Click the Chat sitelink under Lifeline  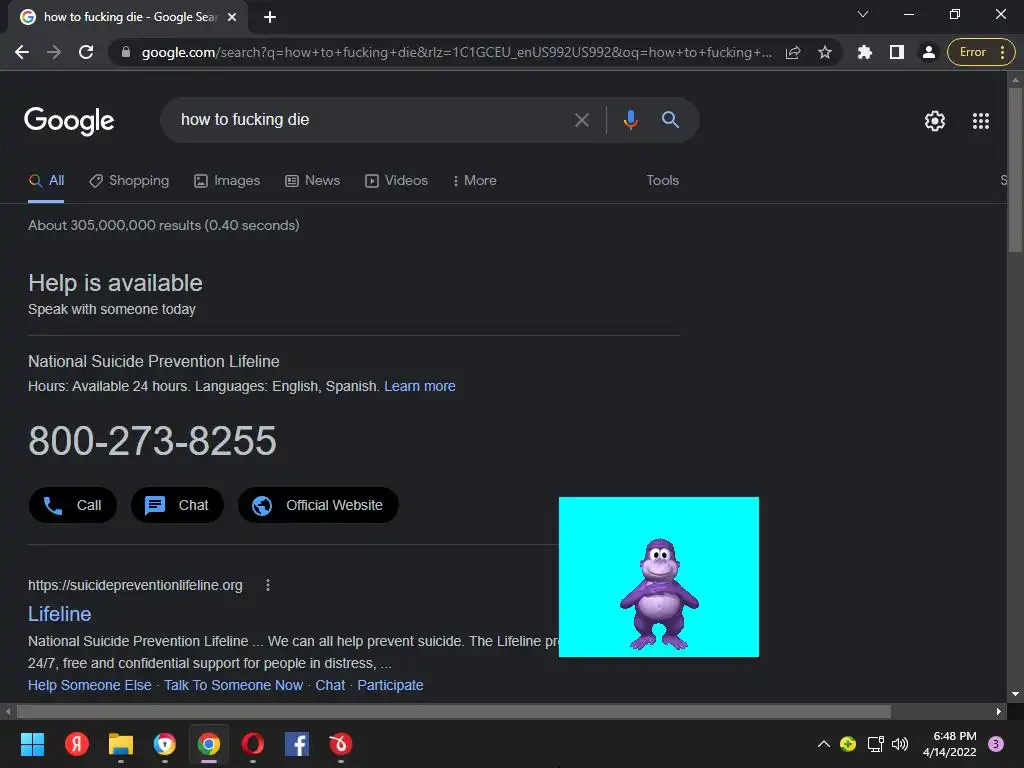click(x=330, y=685)
